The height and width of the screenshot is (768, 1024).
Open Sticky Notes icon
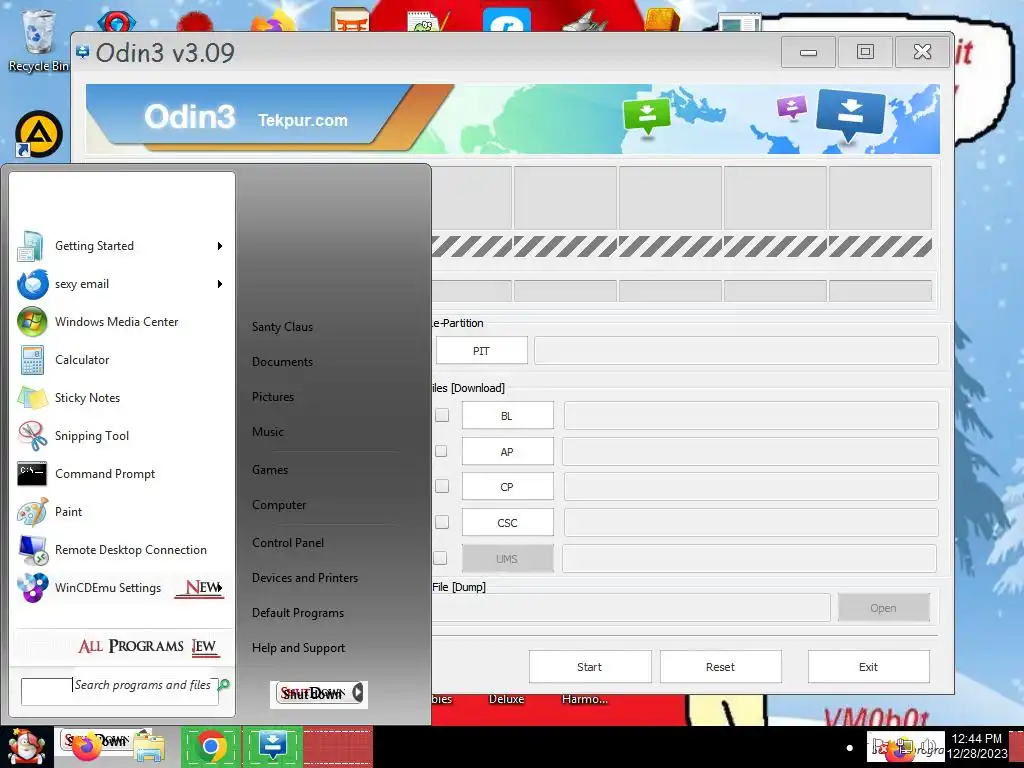tap(32, 398)
